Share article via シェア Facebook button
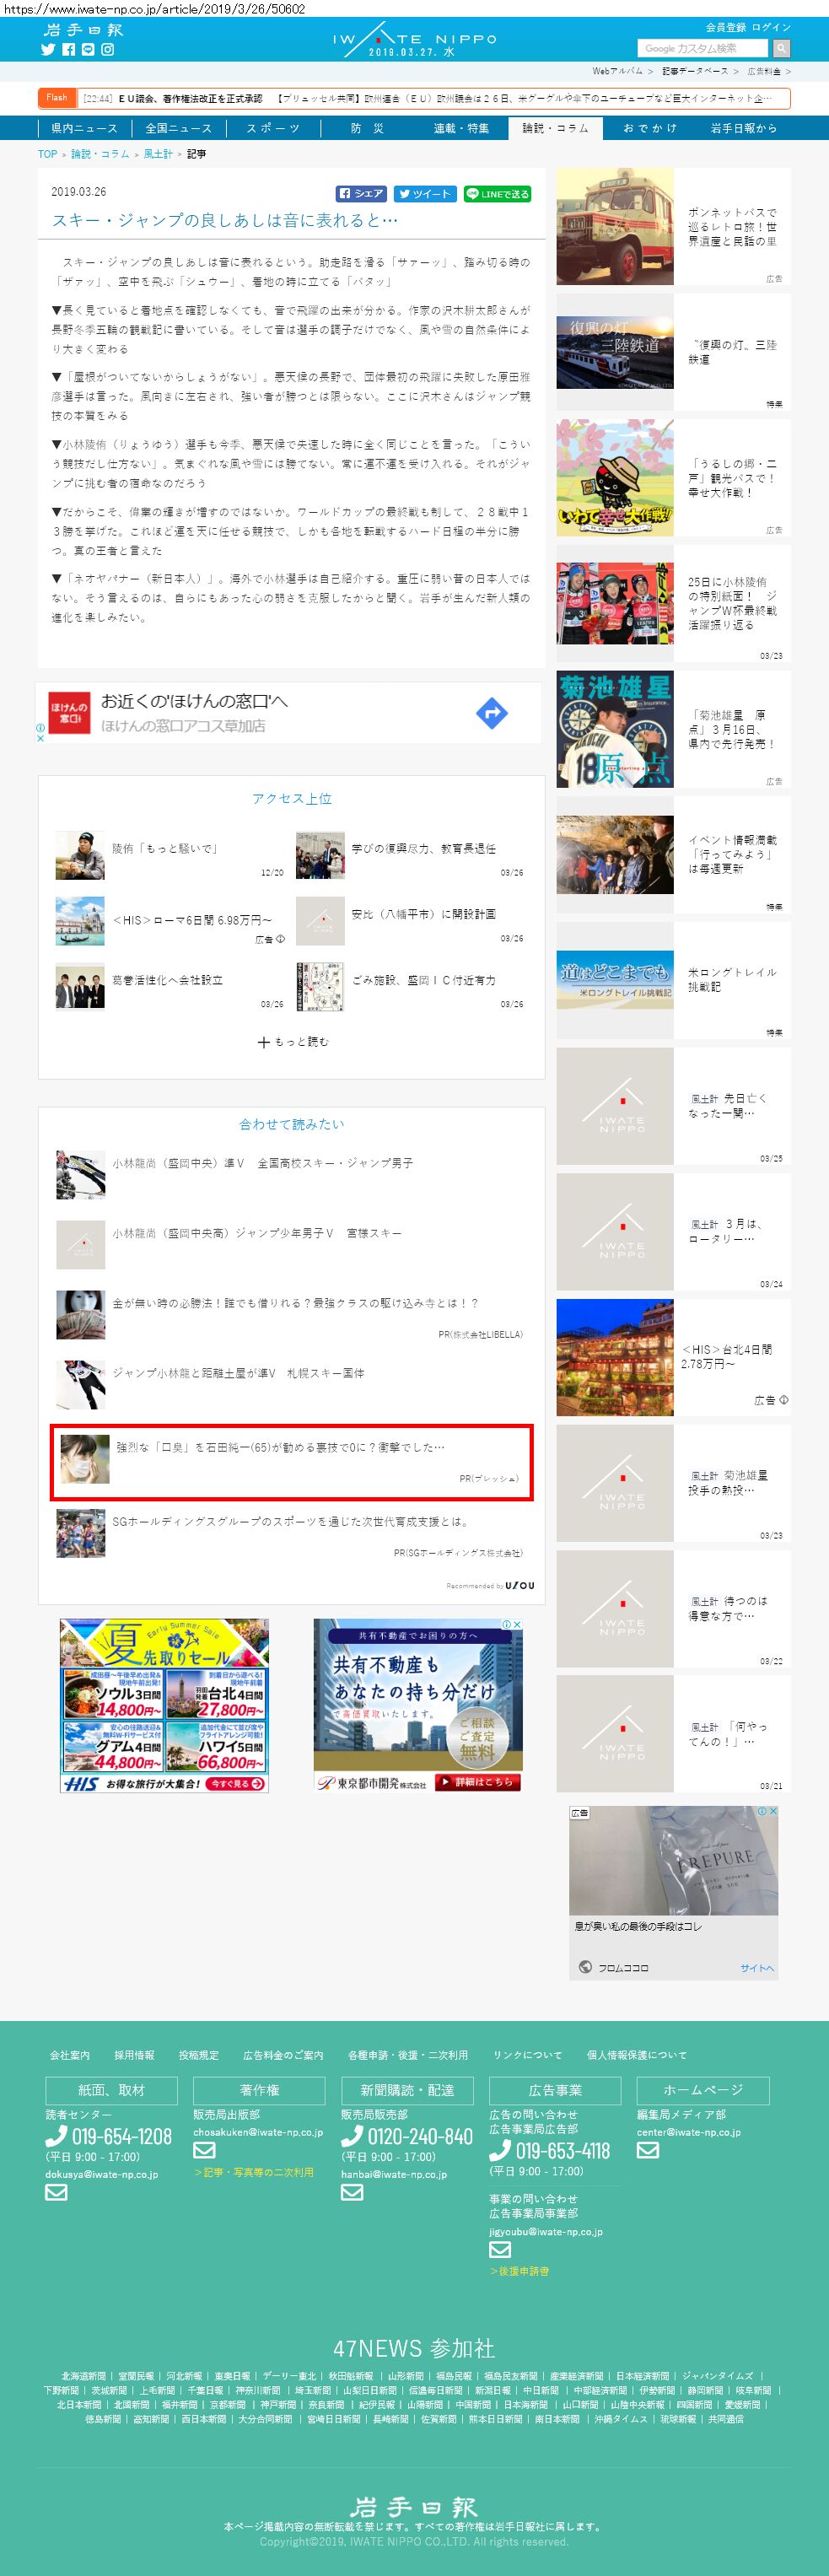 coord(361,194)
